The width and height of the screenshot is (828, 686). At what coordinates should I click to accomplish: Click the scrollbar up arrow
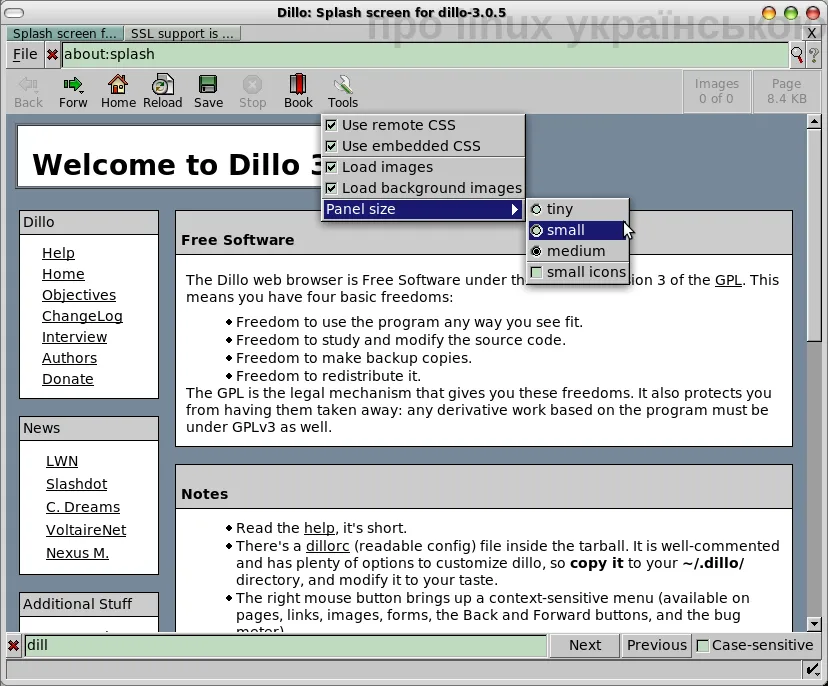coord(814,121)
